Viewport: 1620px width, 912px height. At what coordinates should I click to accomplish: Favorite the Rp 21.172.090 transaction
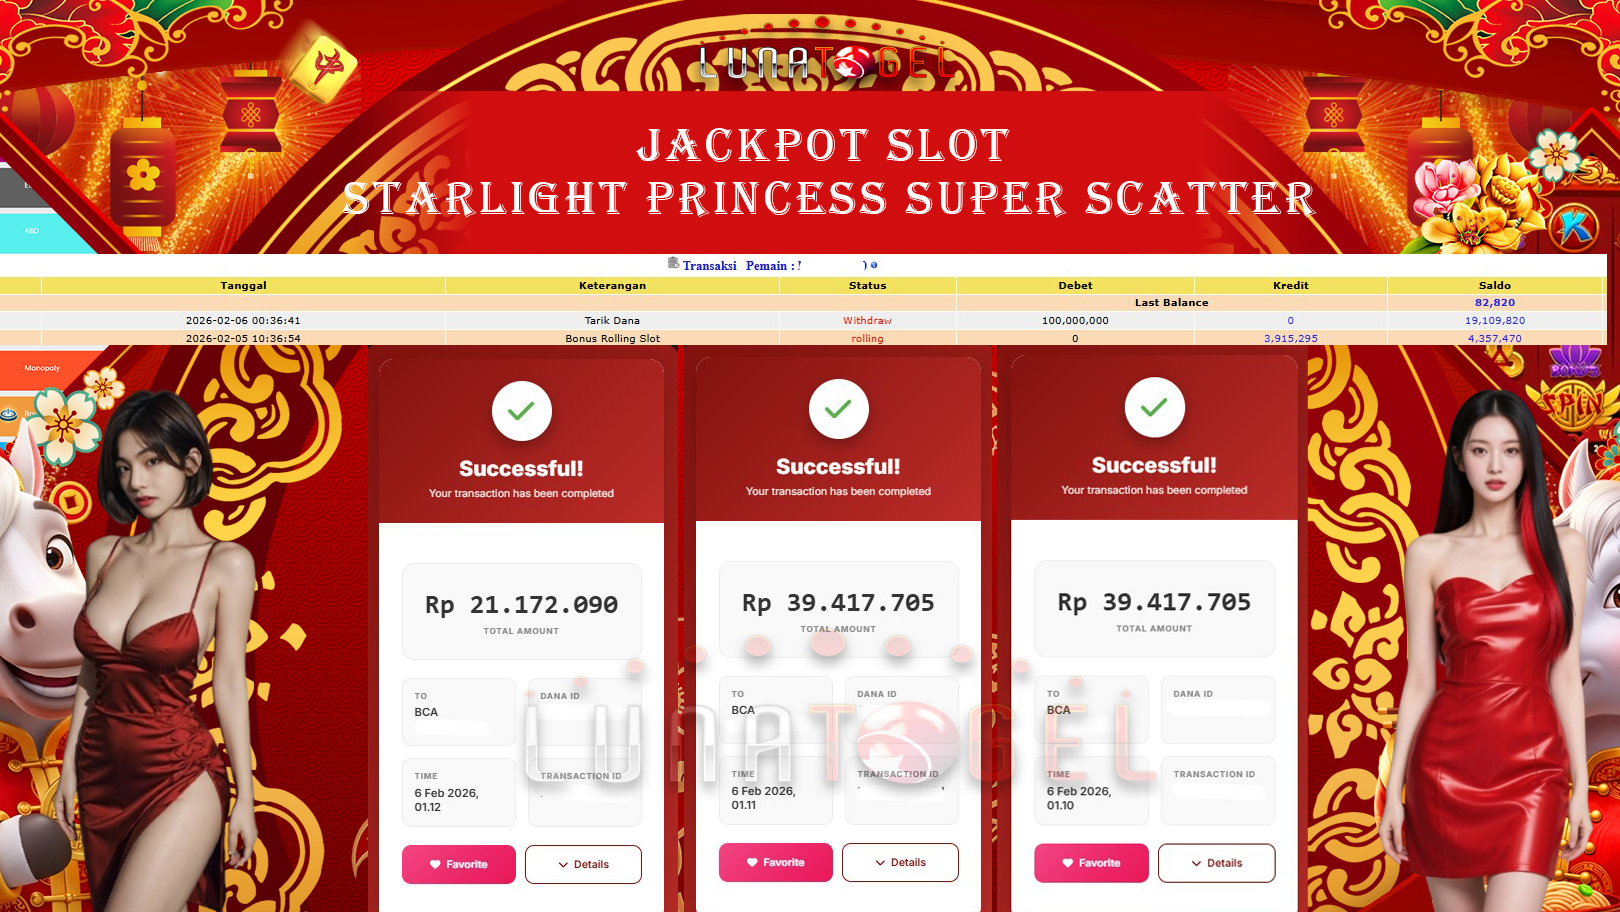coord(459,864)
